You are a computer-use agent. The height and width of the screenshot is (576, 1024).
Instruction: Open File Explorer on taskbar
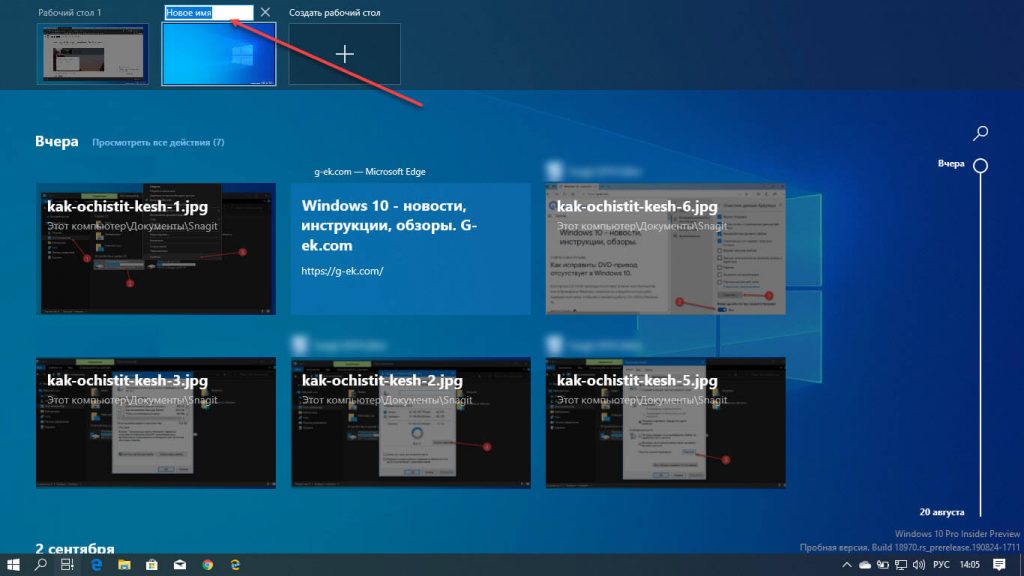124,564
